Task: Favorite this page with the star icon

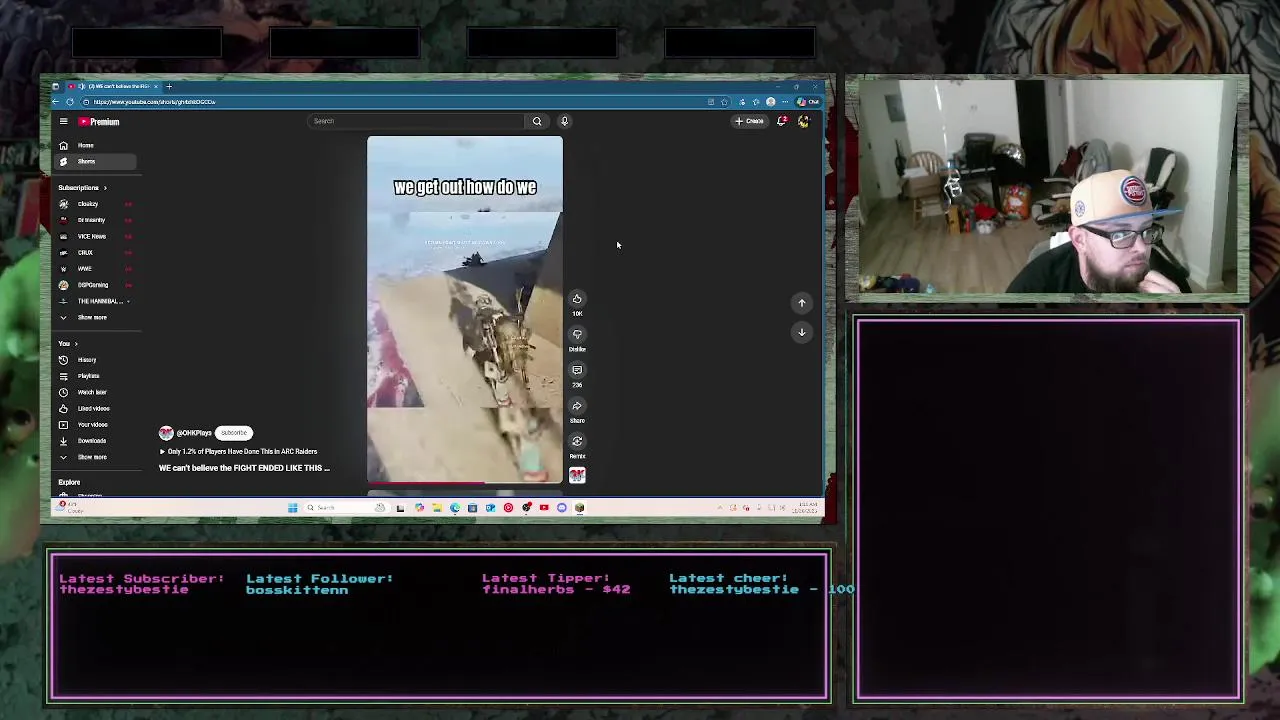Action: tap(724, 102)
